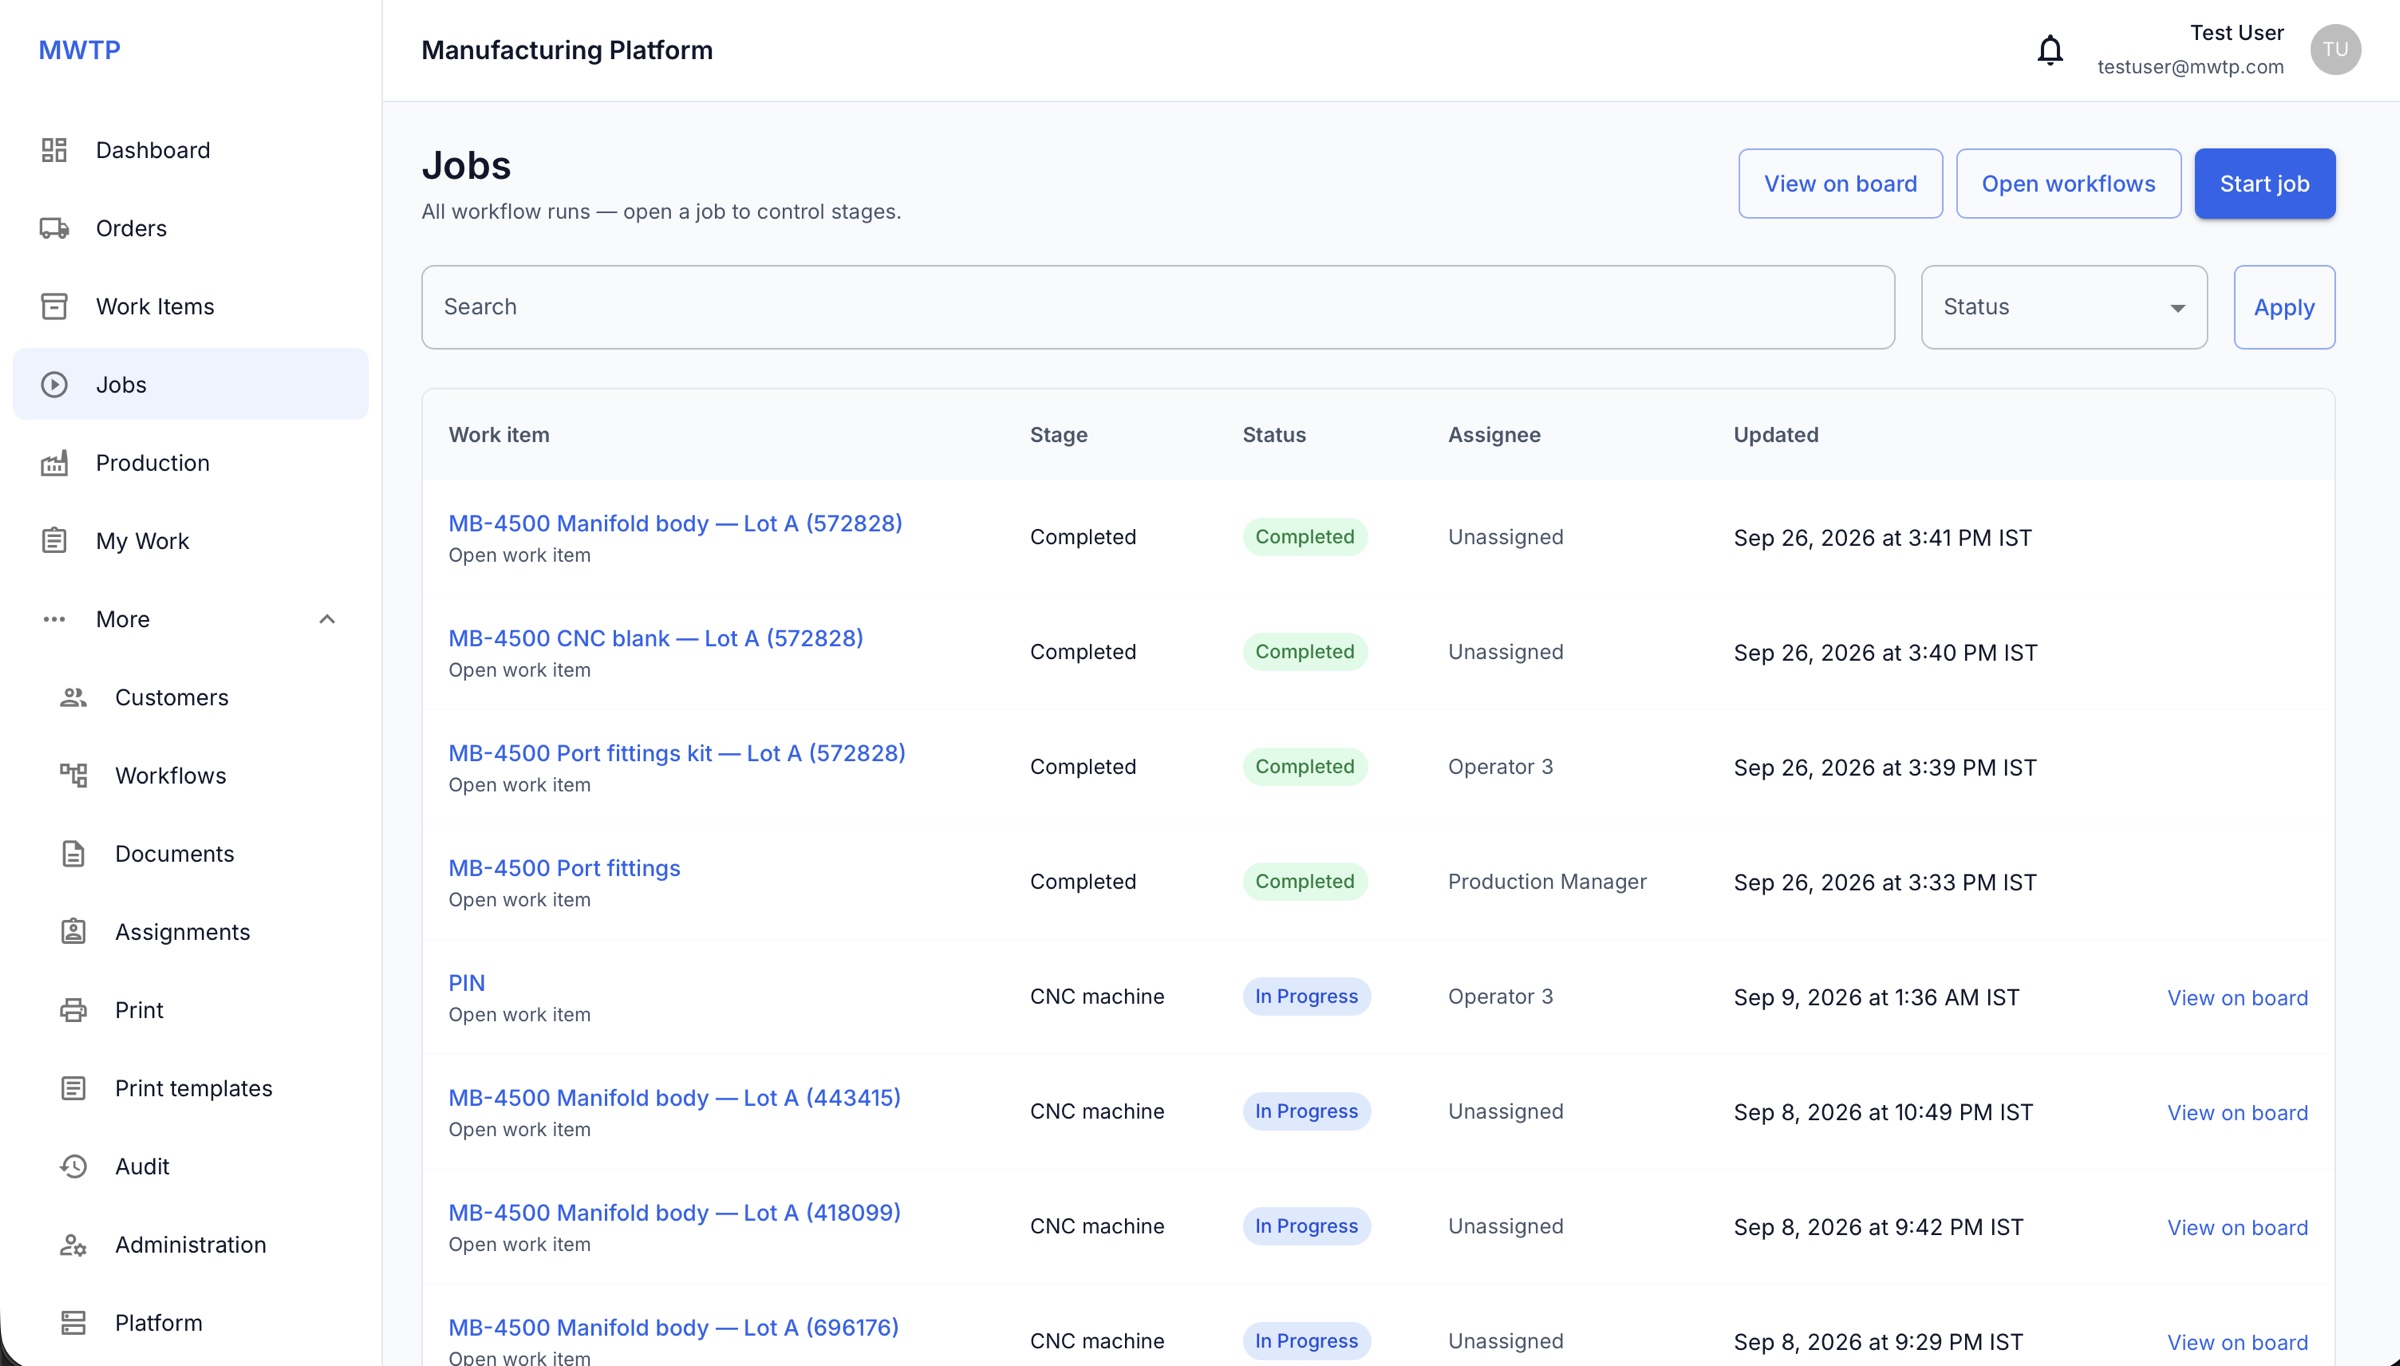Click the Production factory icon

click(x=54, y=462)
